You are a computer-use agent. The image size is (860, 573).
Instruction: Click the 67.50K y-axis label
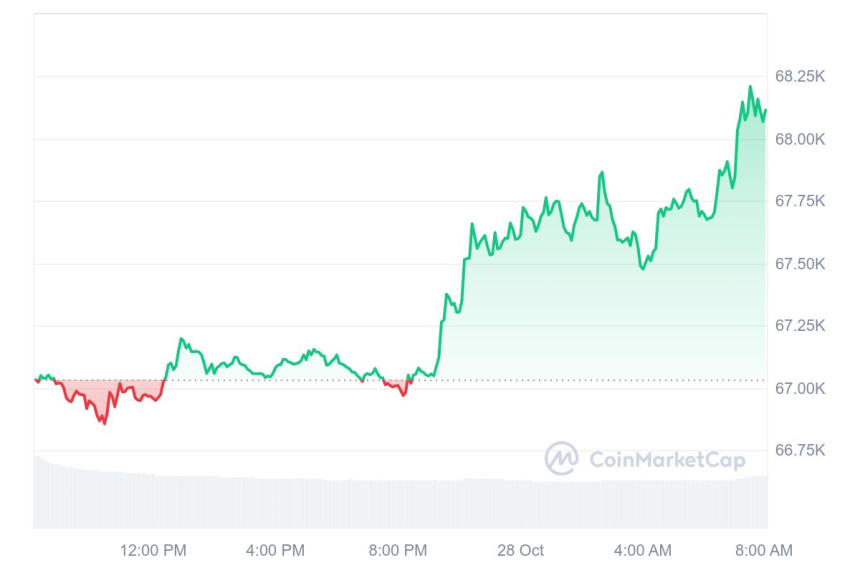800,264
